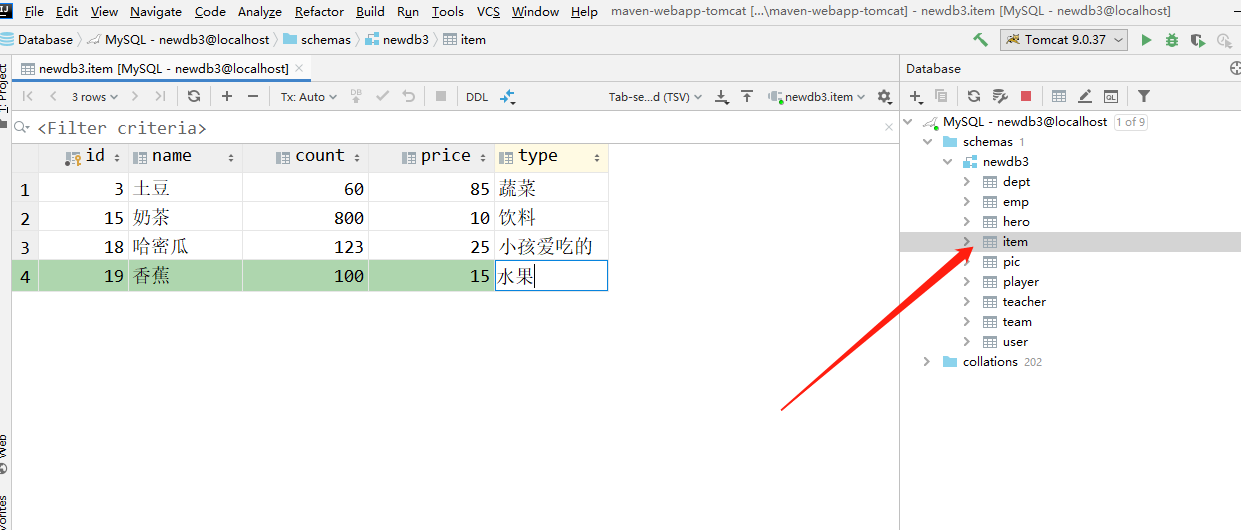The width and height of the screenshot is (1241, 530).
Task: Add a new row with the plus icon
Action: click(x=227, y=97)
